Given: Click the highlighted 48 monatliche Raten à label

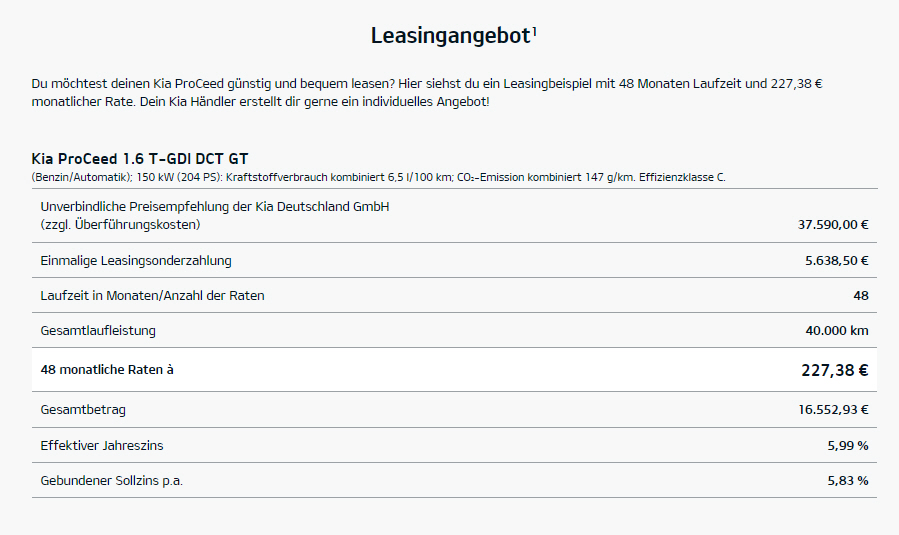Looking at the screenshot, I should [108, 370].
